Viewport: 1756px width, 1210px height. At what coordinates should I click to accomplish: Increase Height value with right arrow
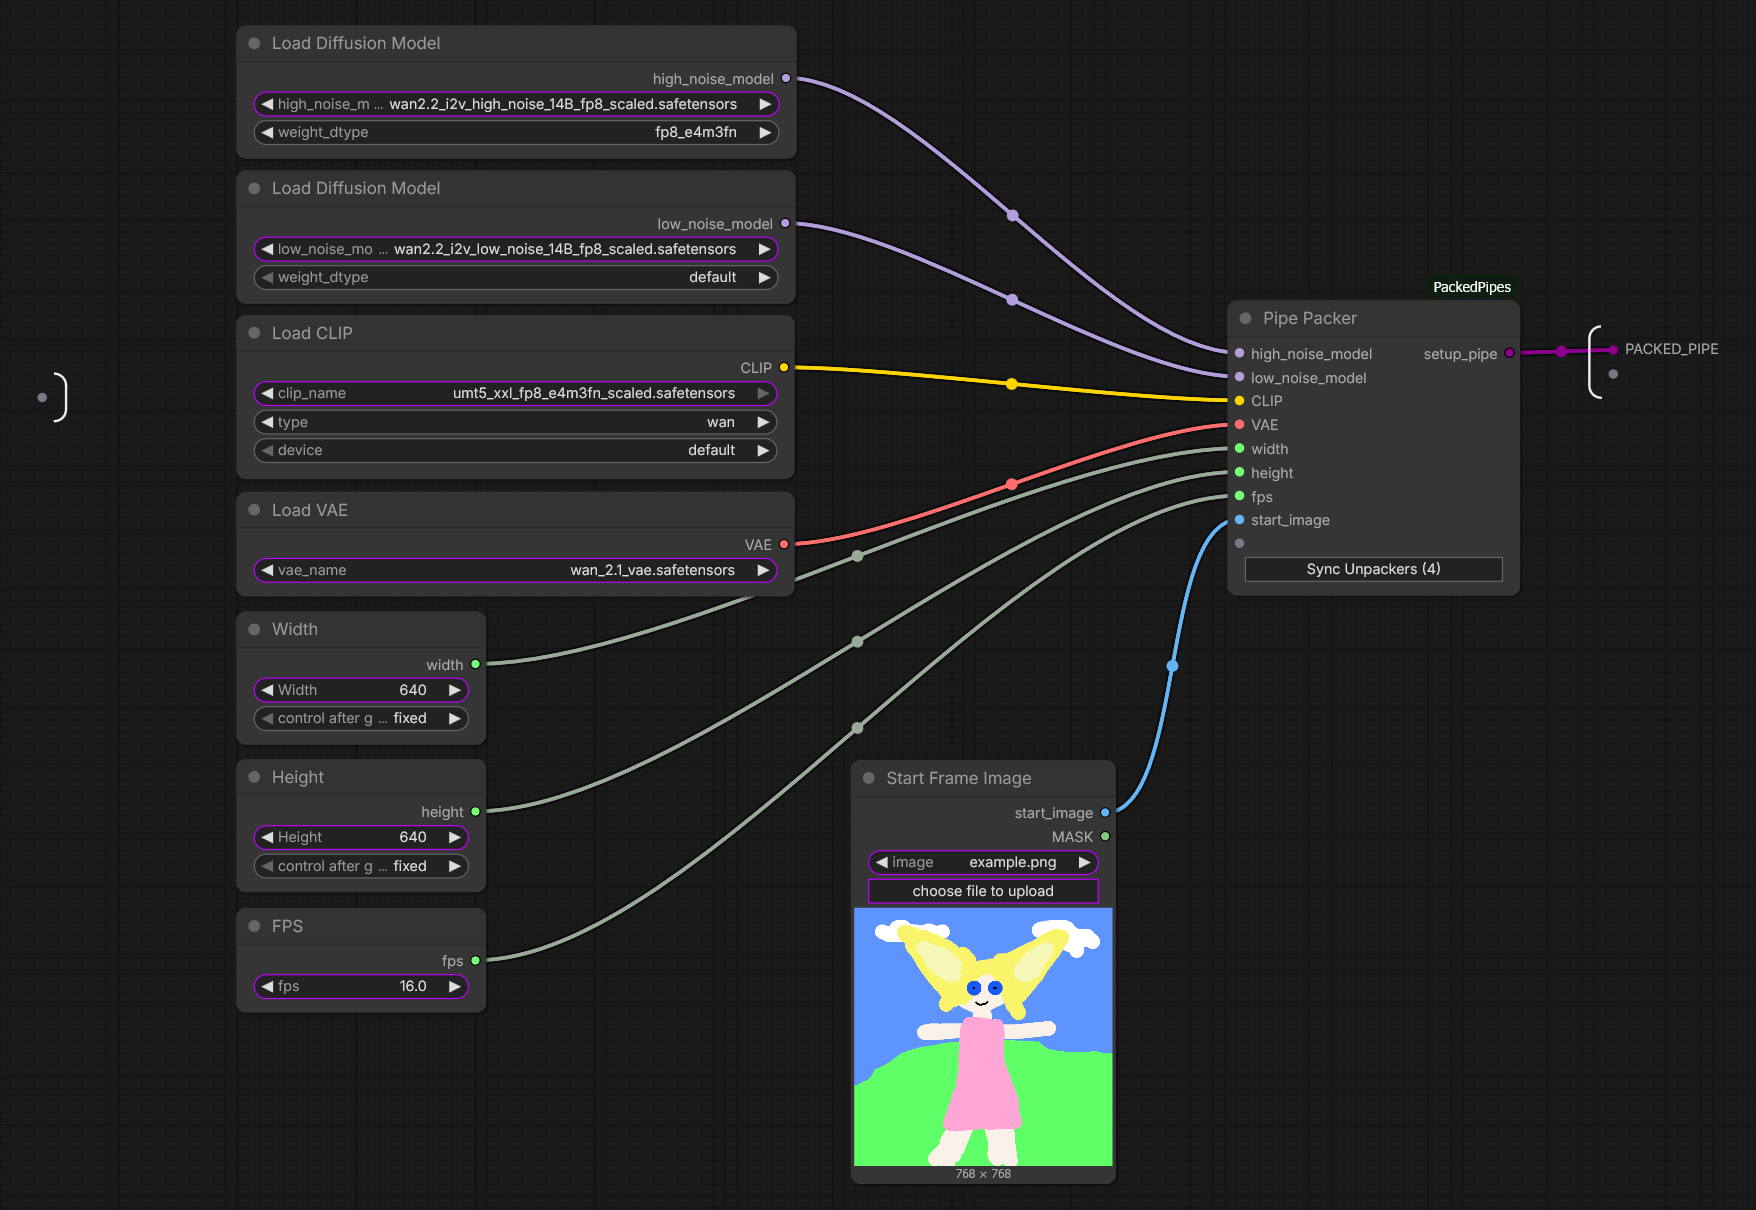455,837
